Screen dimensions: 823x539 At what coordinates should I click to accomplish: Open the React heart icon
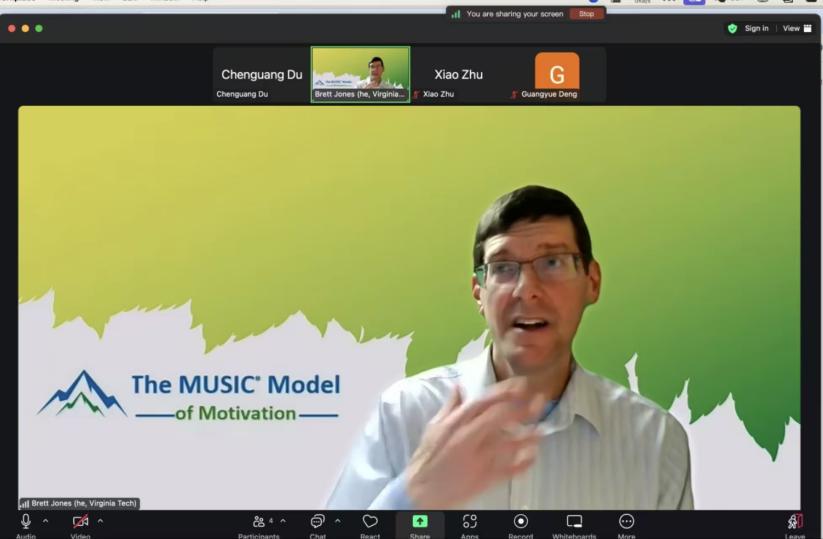coord(370,522)
